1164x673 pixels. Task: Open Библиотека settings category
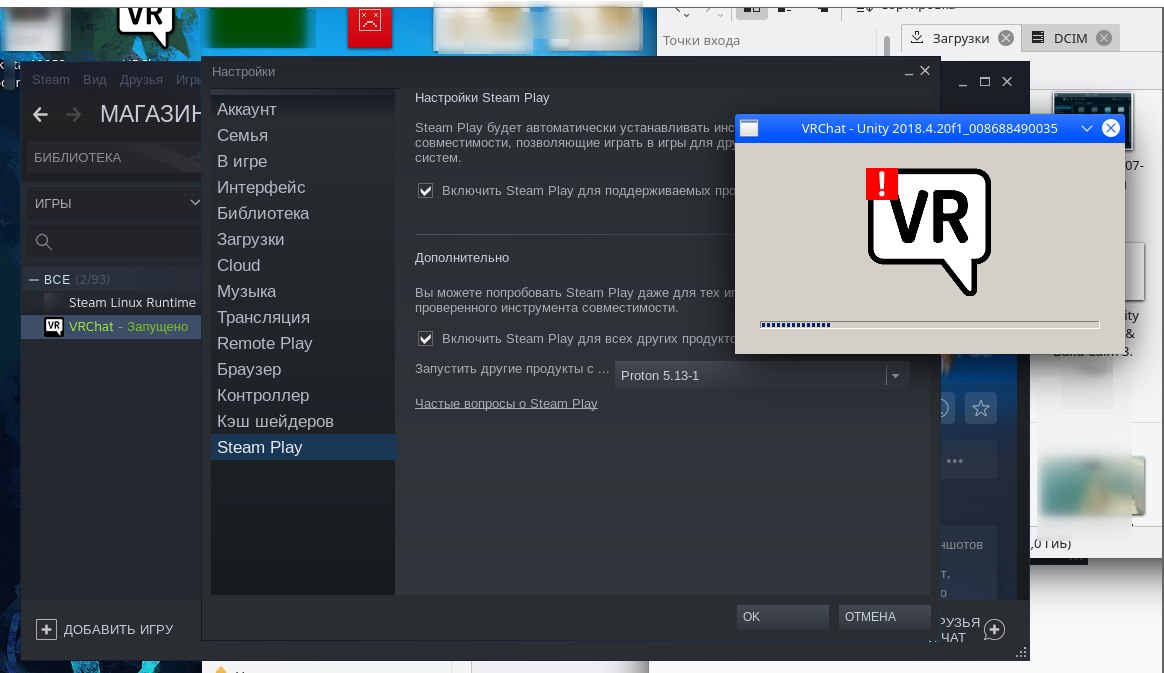[302, 213]
